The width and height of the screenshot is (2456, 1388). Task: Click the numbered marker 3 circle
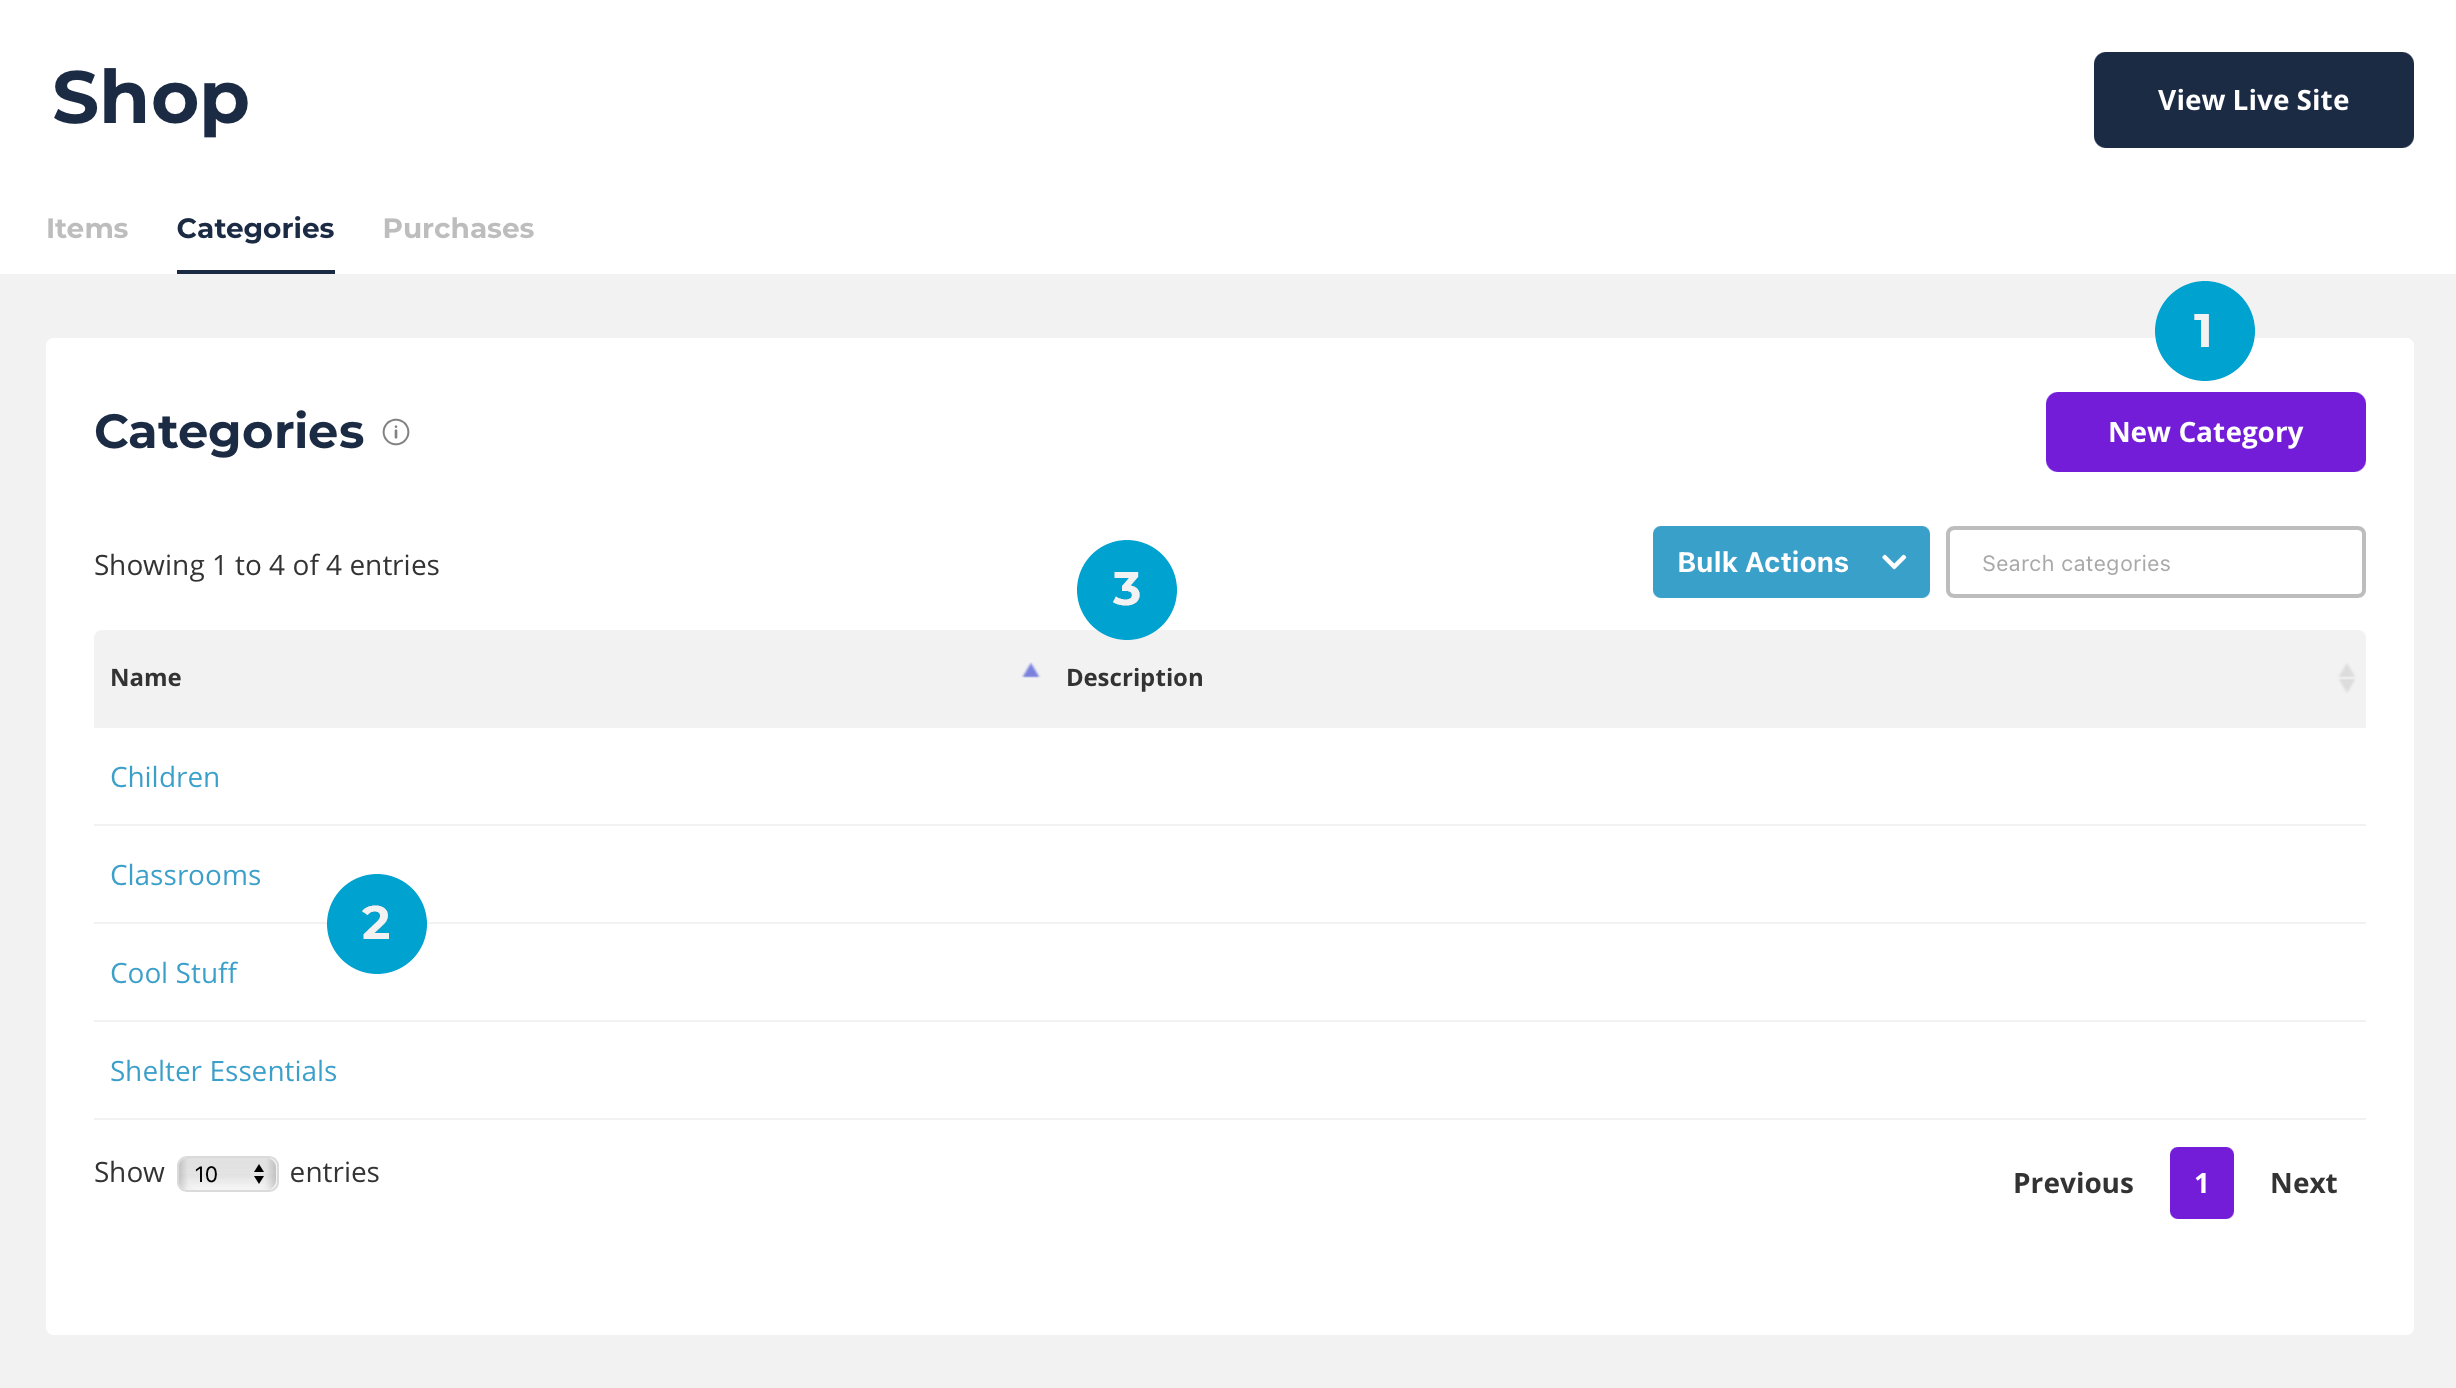1126,590
